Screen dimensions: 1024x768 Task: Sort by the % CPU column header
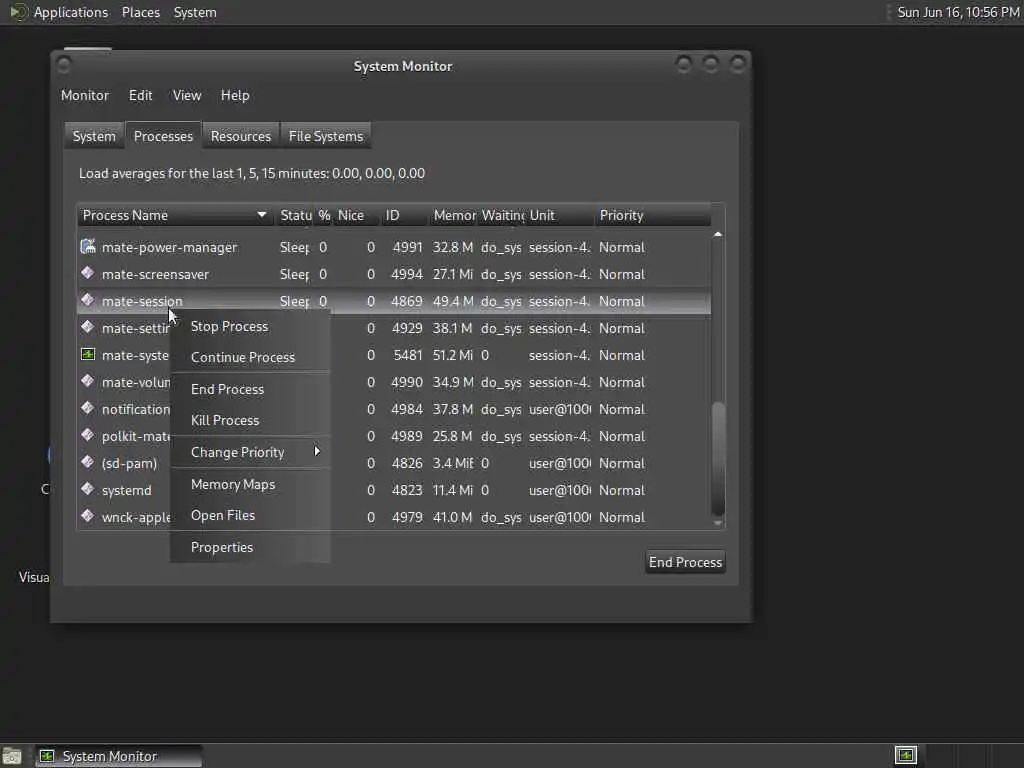(x=324, y=215)
